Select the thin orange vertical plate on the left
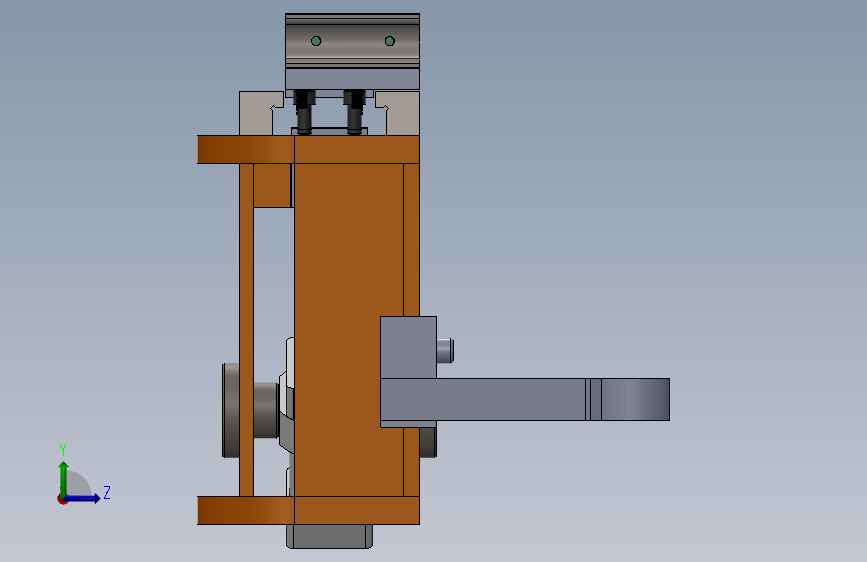Image resolution: width=867 pixels, height=562 pixels. [247, 330]
